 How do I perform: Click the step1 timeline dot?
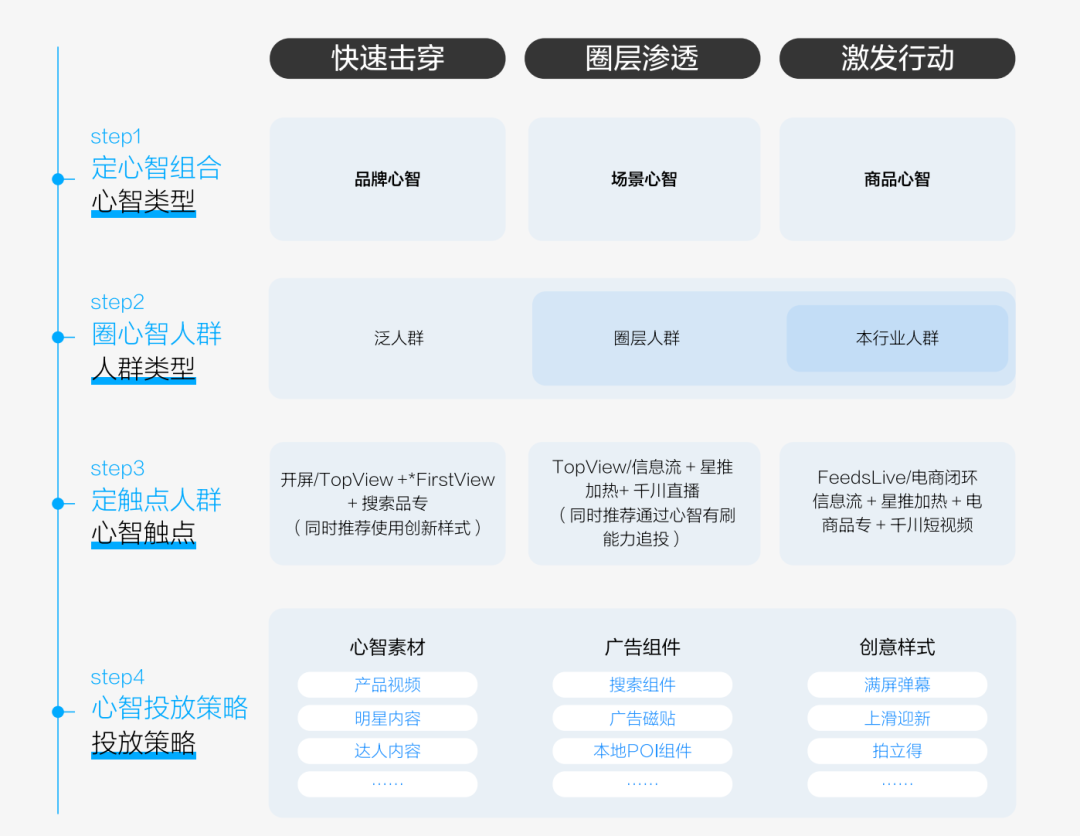pyautogui.click(x=58, y=180)
